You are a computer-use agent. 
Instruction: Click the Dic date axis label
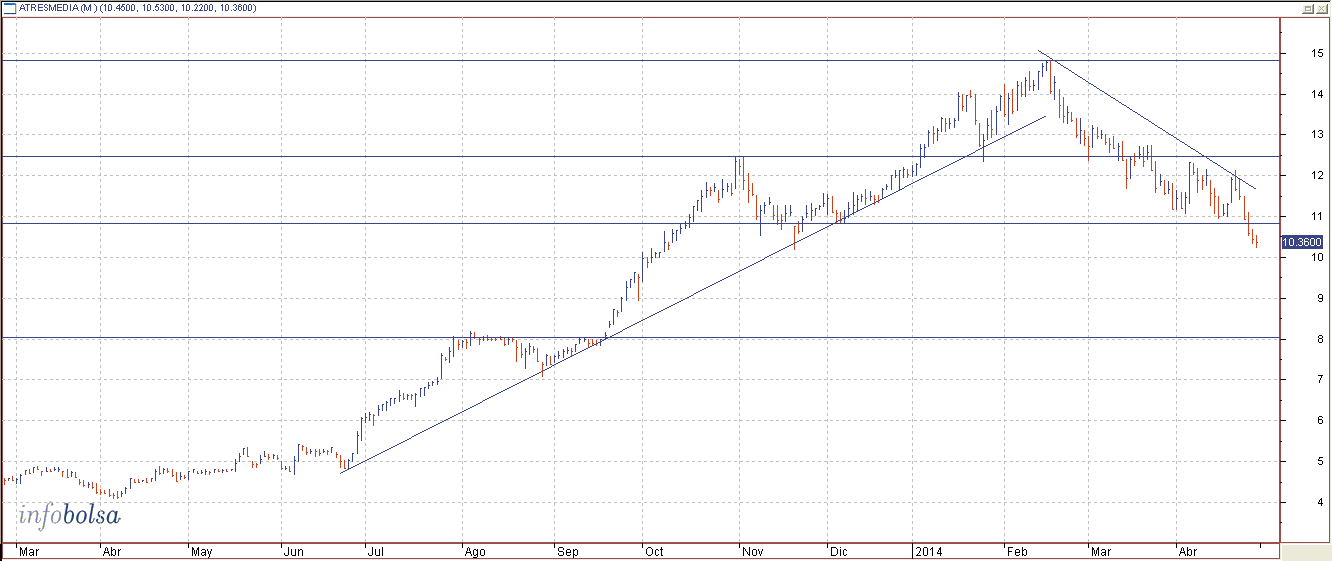click(x=838, y=552)
